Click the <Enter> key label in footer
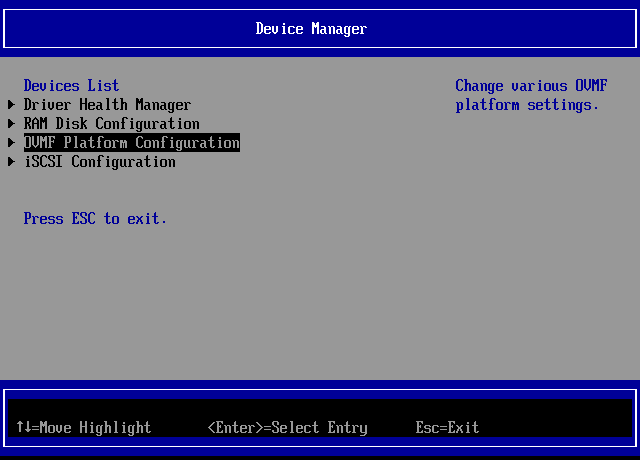This screenshot has height=460, width=640. (x=235, y=428)
